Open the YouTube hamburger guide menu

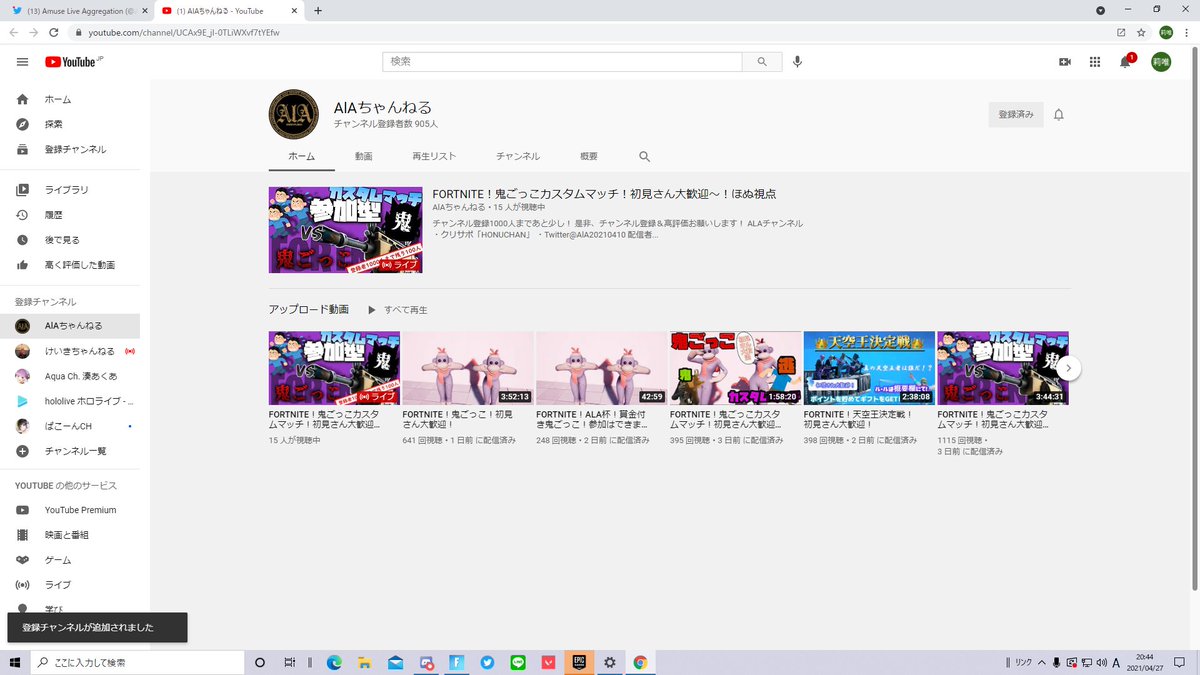click(x=22, y=62)
